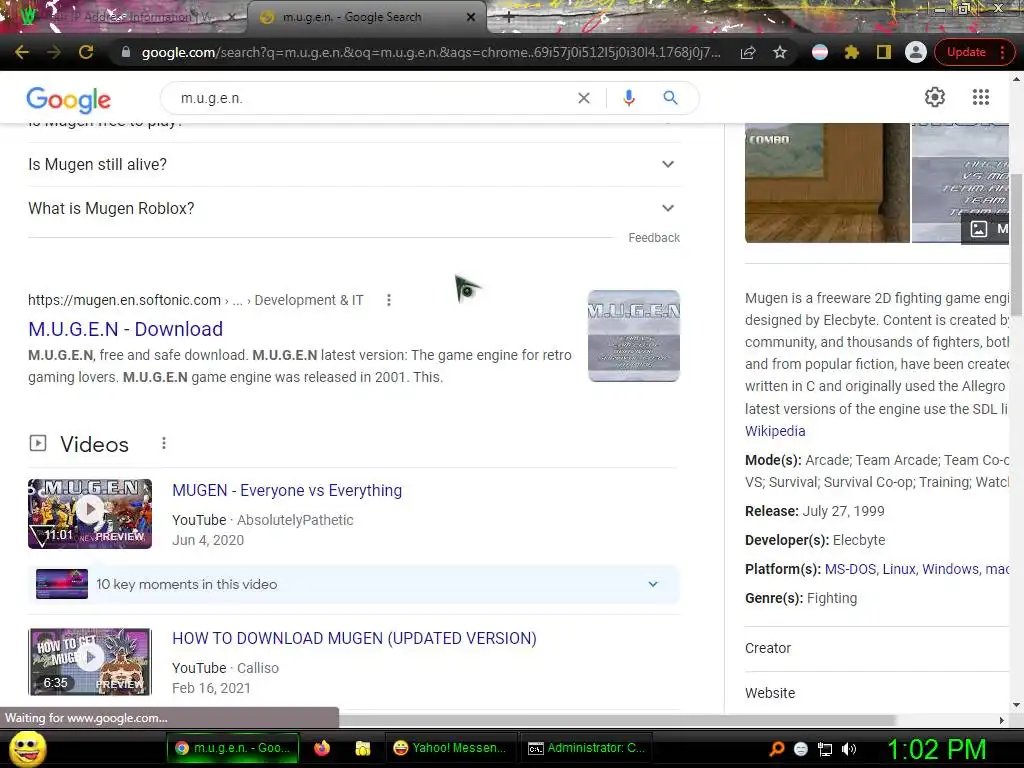The height and width of the screenshot is (768, 1024).
Task: Open the Chrome extensions puzzle icon
Action: [852, 52]
